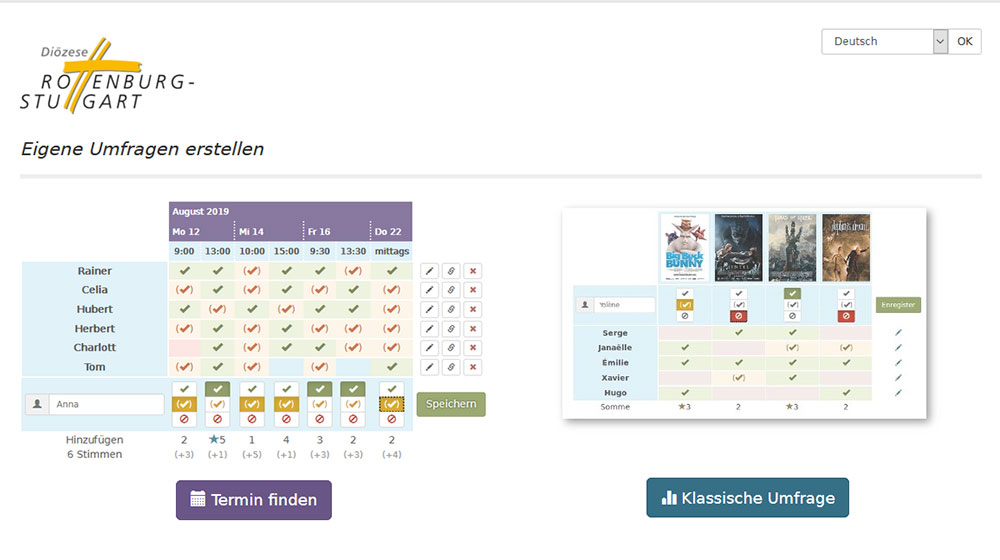
Task: Click the person icon beside the Anna field
Action: tap(37, 405)
